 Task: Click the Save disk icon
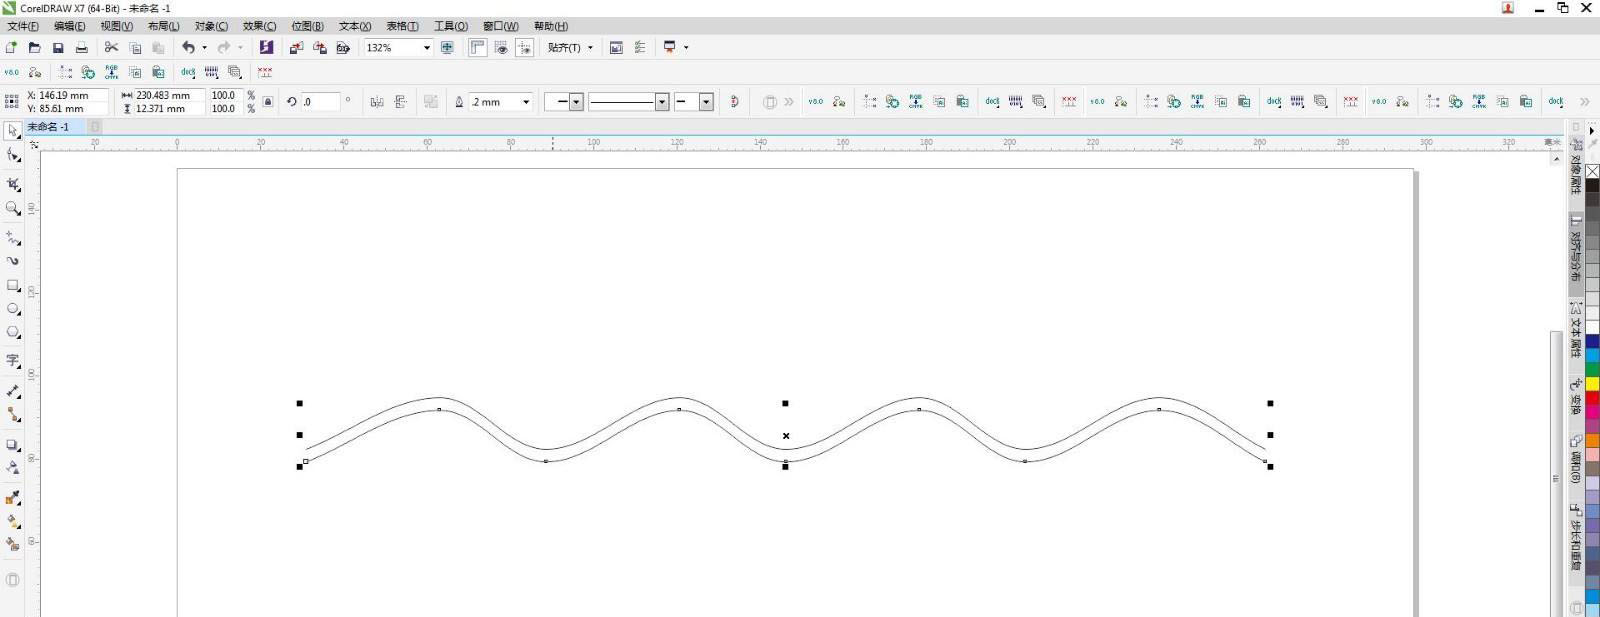coord(58,48)
